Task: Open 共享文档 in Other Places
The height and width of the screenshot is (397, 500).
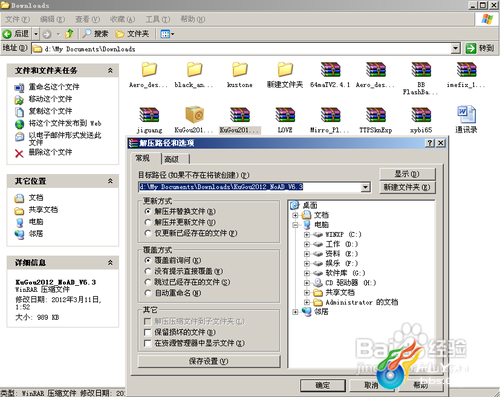Action: tap(43, 210)
